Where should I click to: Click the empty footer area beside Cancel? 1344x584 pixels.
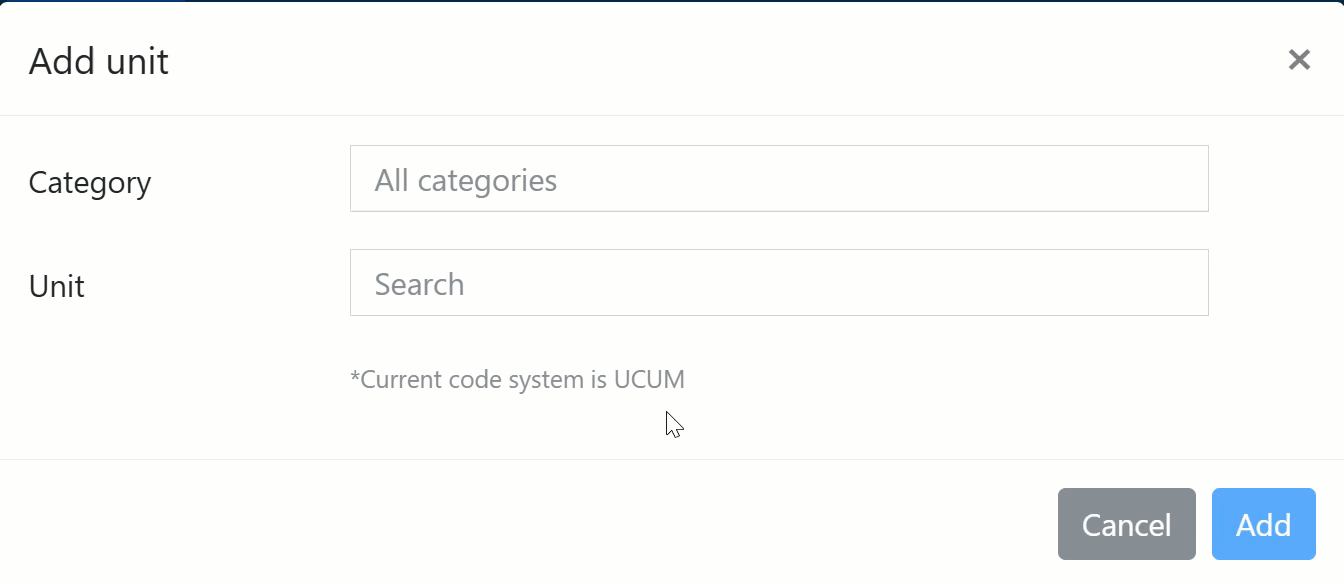coord(530,524)
